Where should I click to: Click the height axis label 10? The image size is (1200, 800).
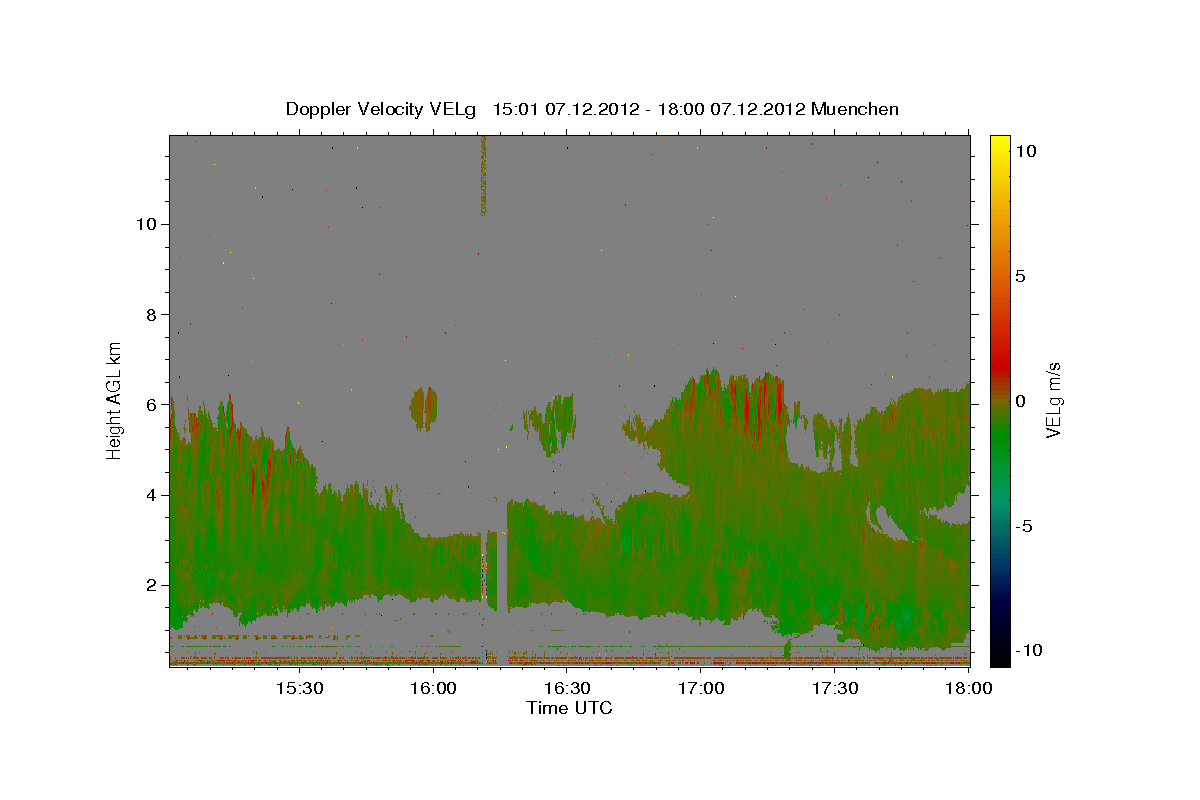pyautogui.click(x=149, y=224)
